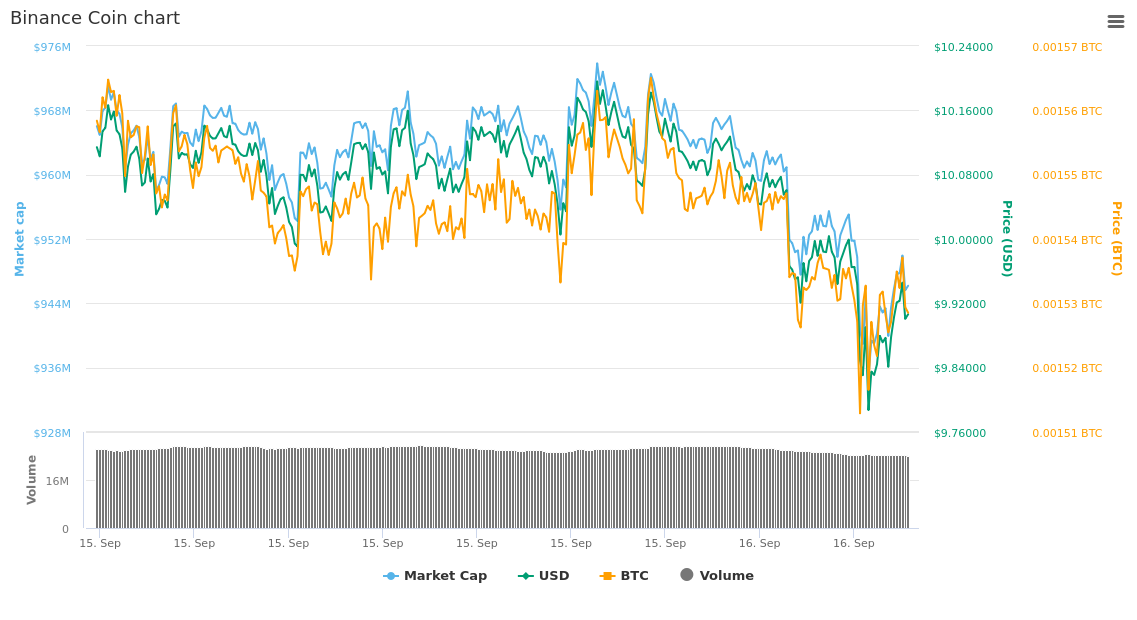Click the 0.00157 BTC axis label
Viewport: 1137px width, 620px height.
tap(1067, 47)
